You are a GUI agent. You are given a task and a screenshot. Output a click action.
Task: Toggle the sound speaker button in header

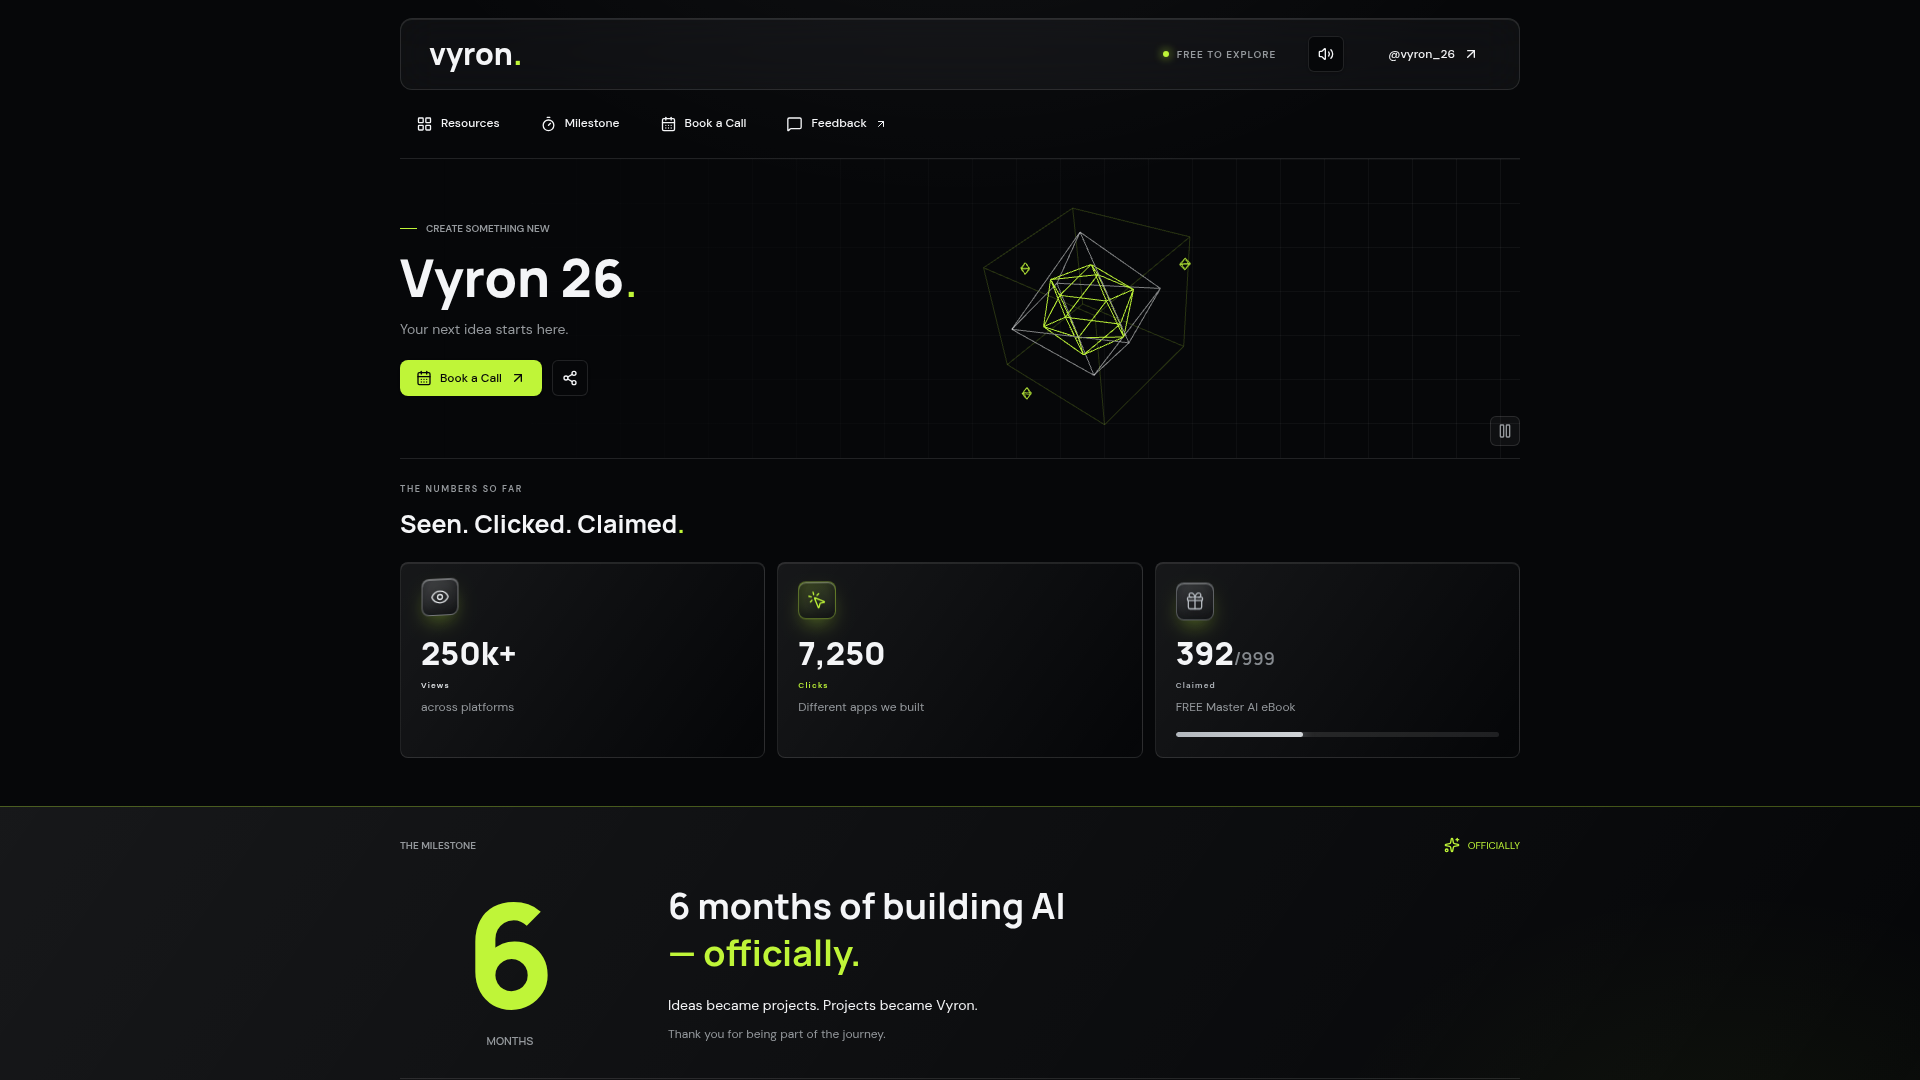pos(1325,54)
